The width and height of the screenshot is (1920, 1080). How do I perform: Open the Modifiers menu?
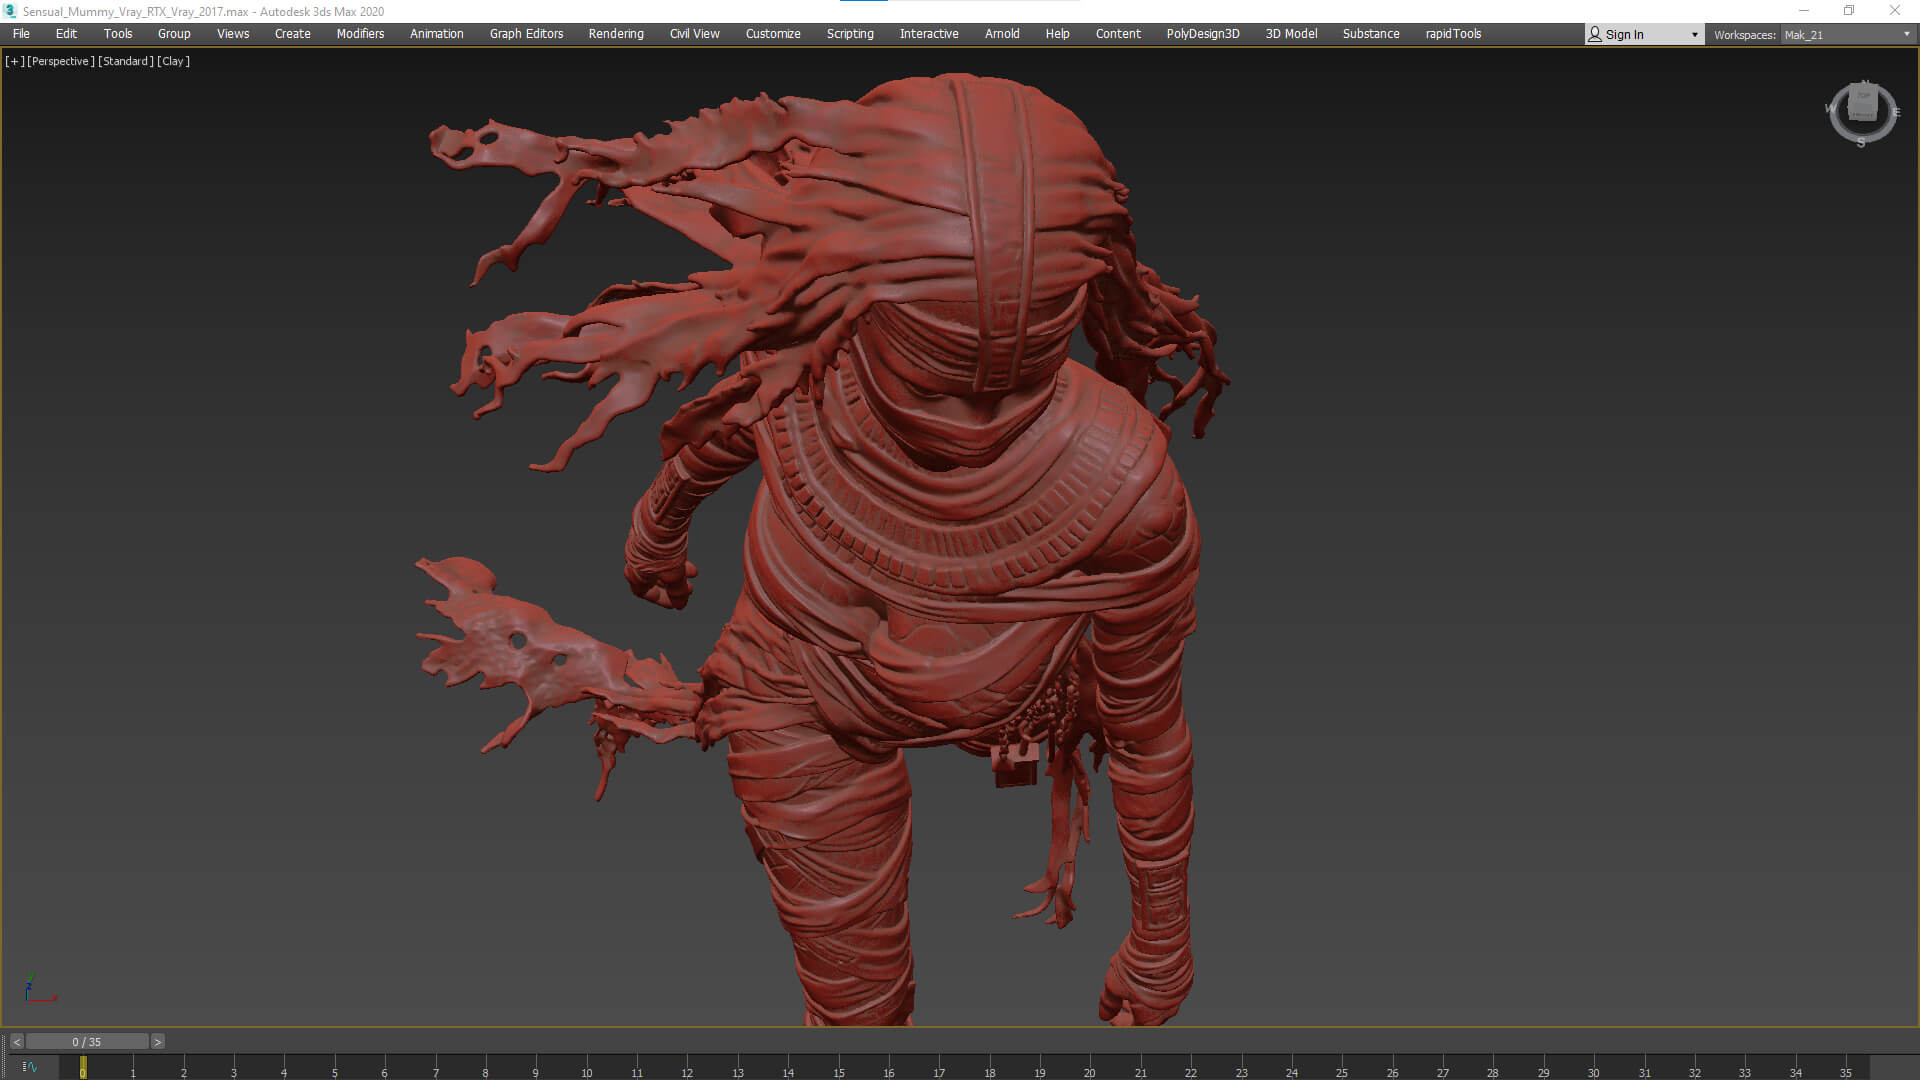pos(360,34)
